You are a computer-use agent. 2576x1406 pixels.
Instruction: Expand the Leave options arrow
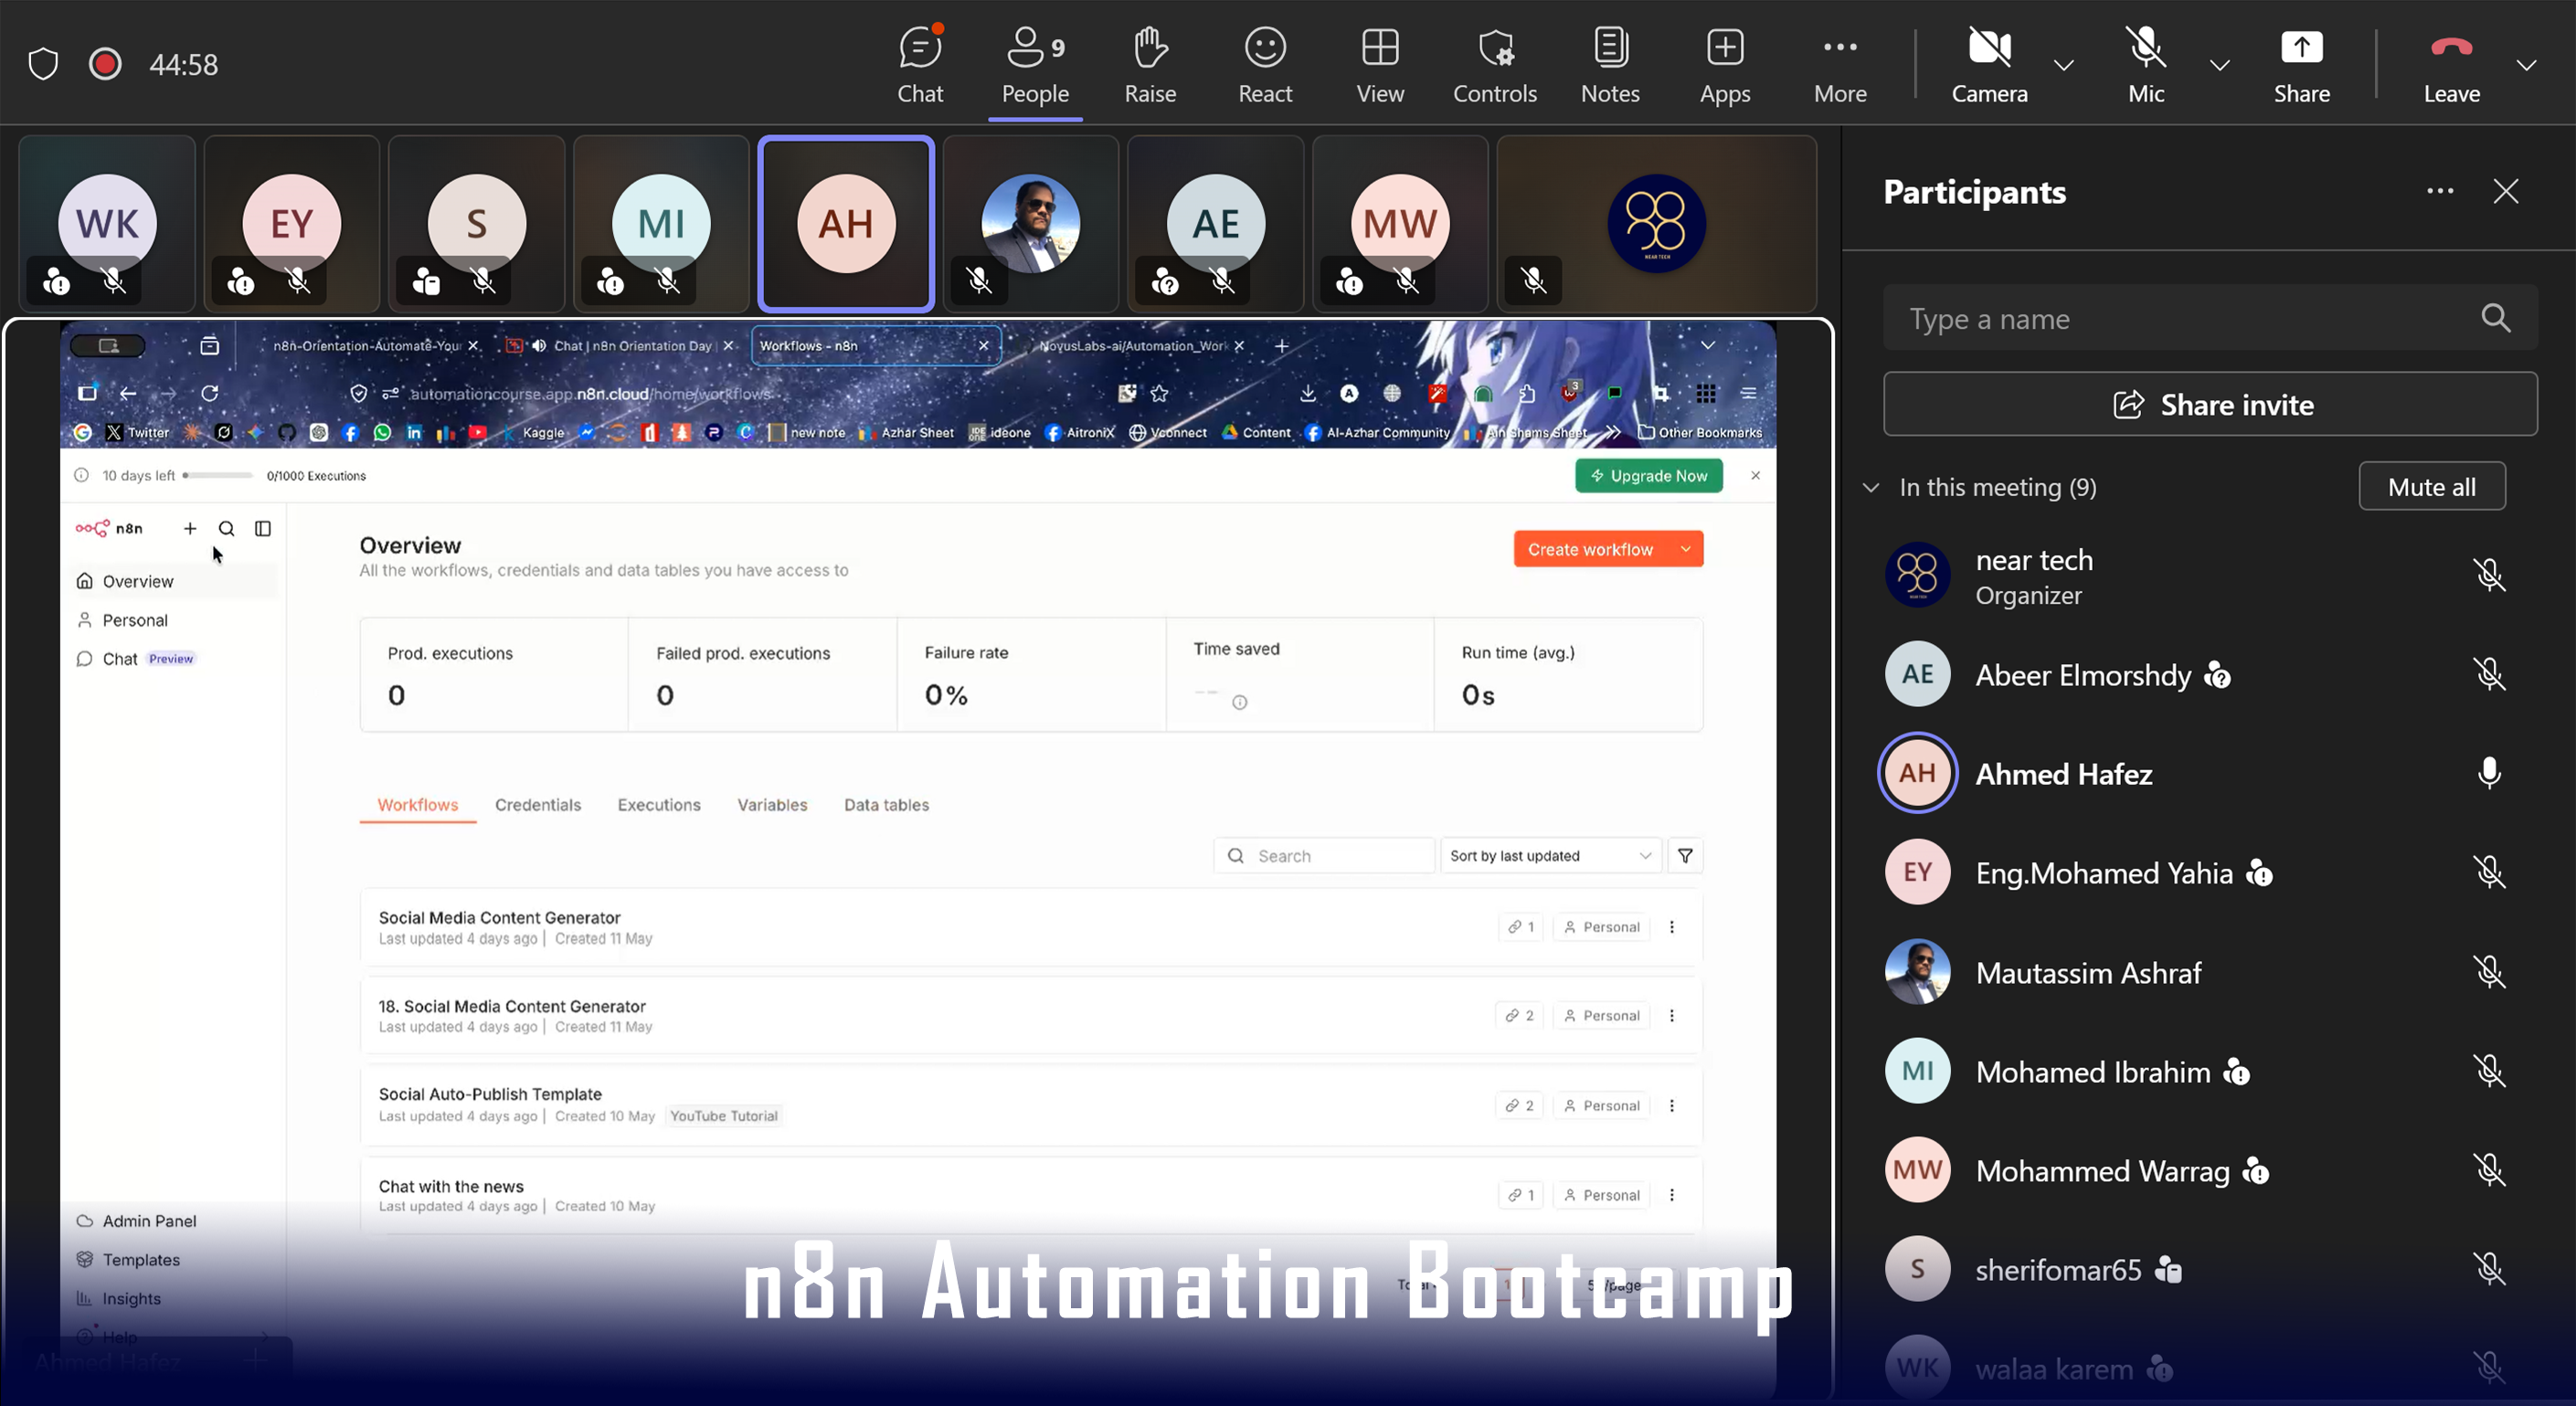coord(2526,65)
